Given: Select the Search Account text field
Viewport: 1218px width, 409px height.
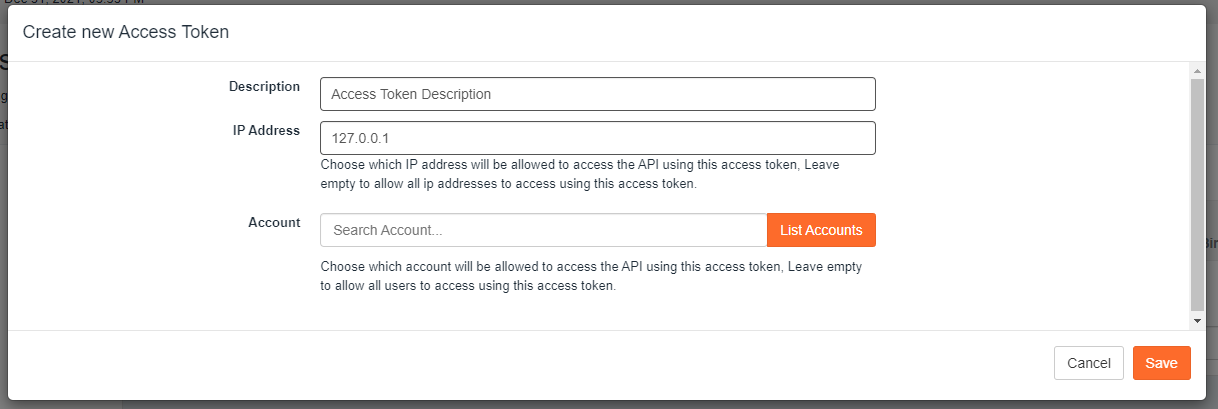Looking at the screenshot, I should pyautogui.click(x=543, y=230).
